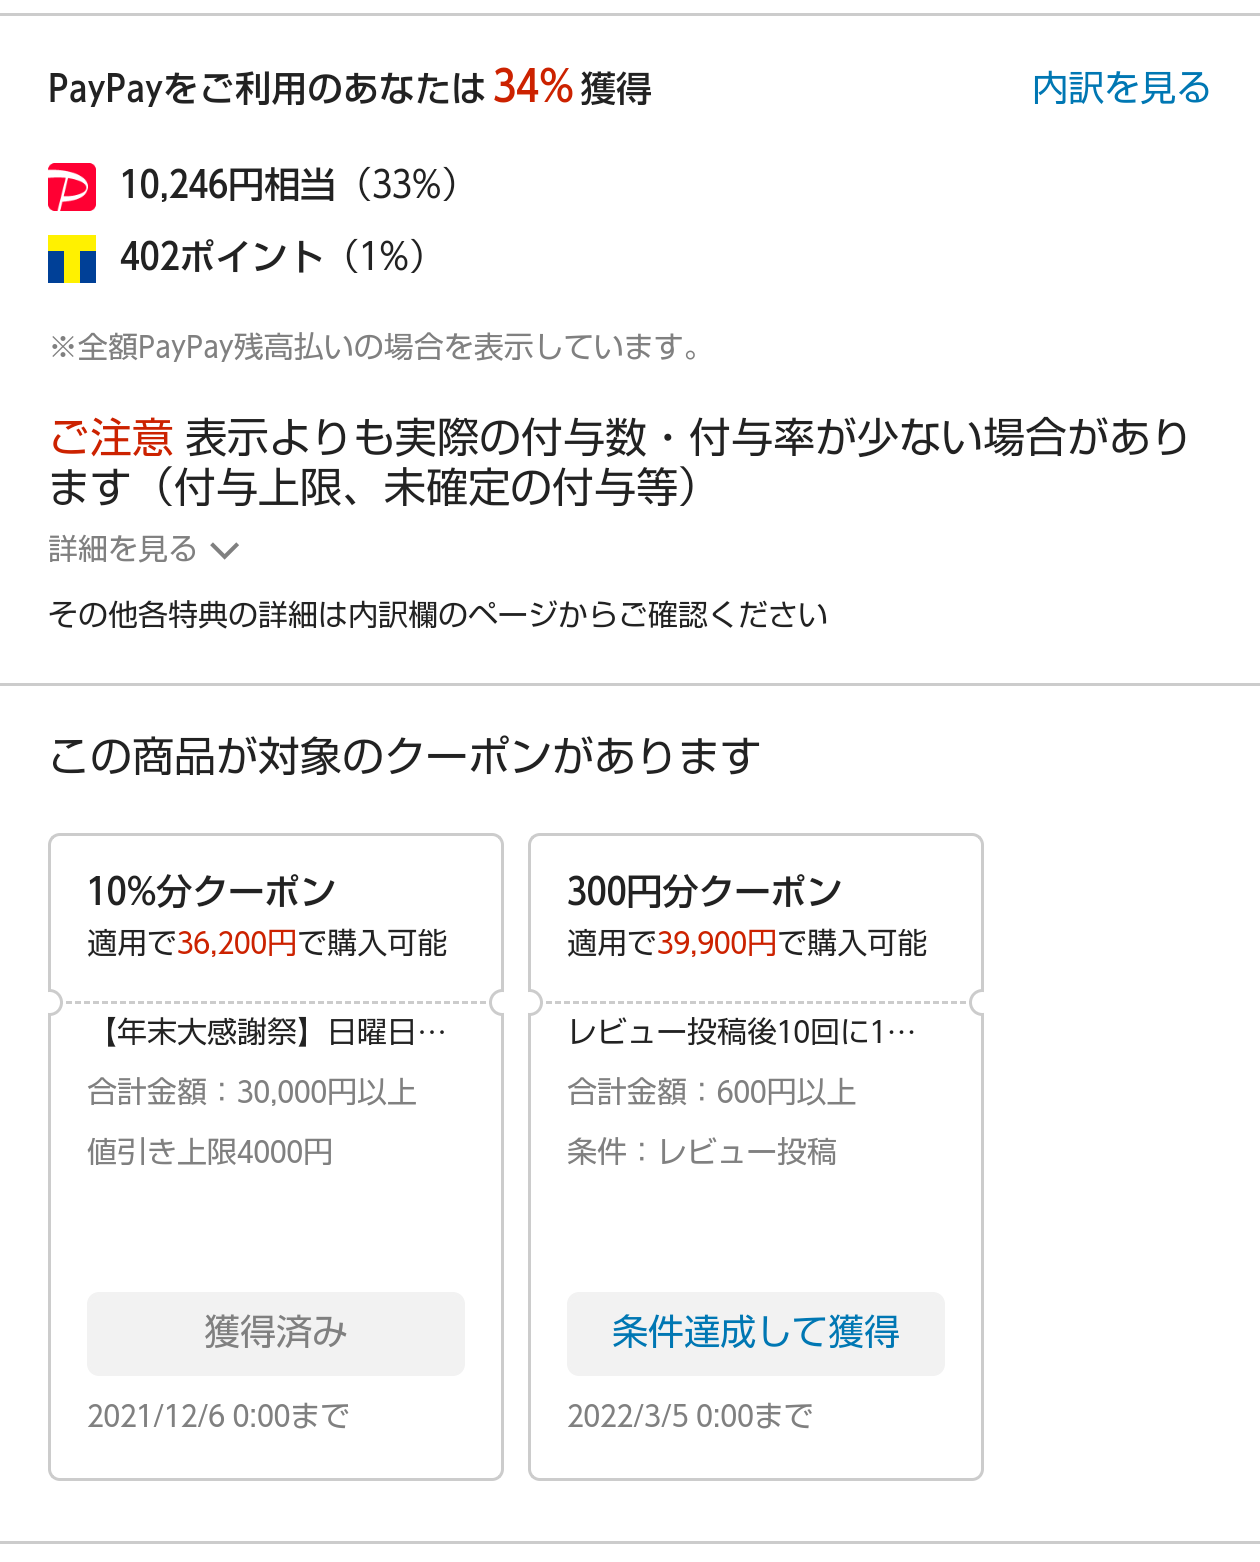The width and height of the screenshot is (1260, 1562).
Task: Tap the 【年末大感謝祭】 coupon description
Action: coord(270,1032)
